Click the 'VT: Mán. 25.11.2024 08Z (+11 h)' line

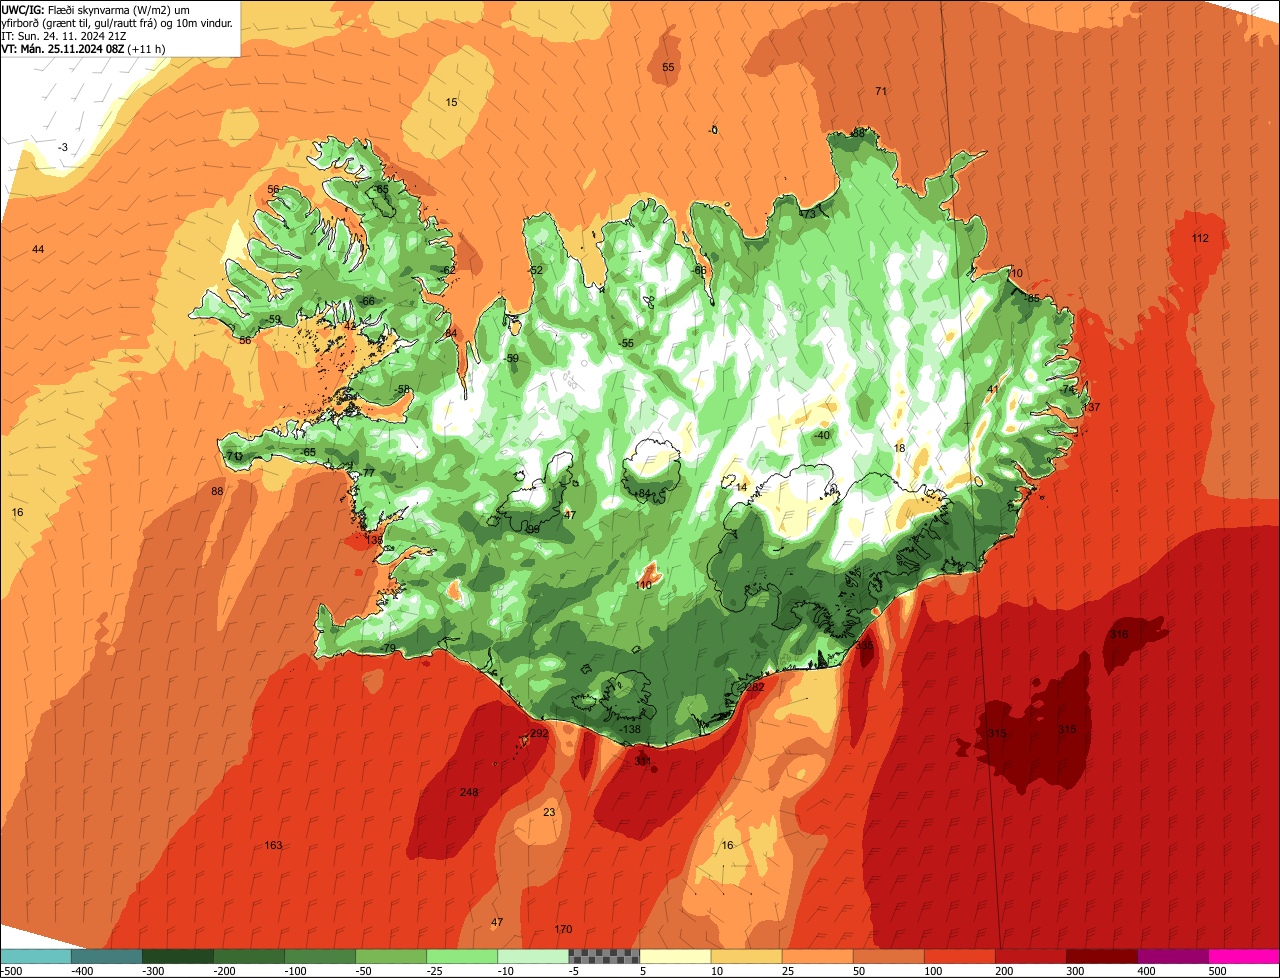(84, 48)
